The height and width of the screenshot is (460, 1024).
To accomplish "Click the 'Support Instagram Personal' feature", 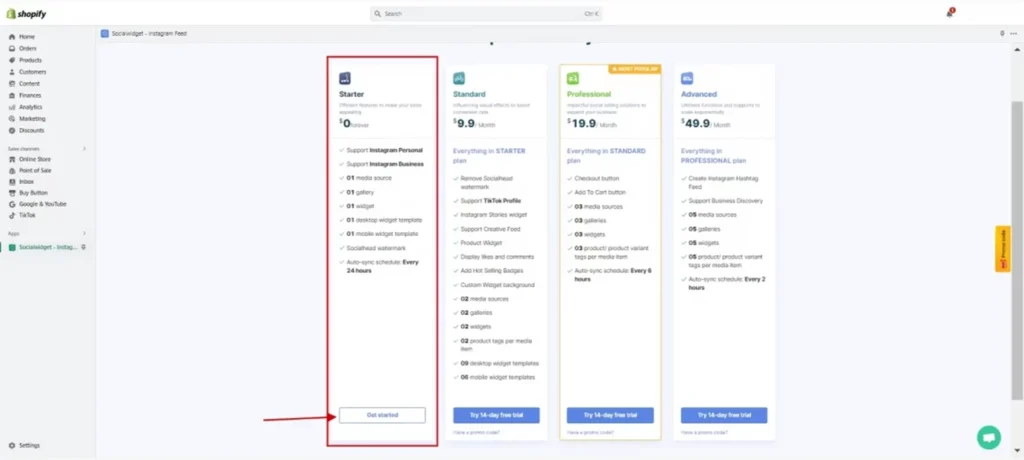I will coord(385,150).
